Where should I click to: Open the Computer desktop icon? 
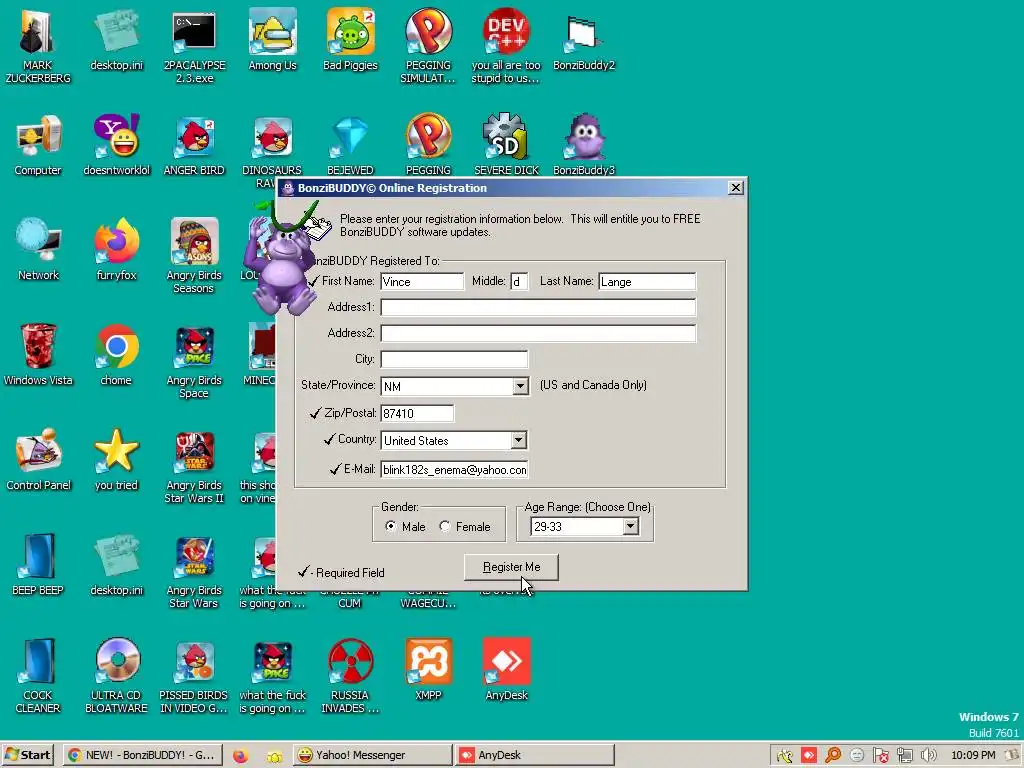tap(38, 144)
